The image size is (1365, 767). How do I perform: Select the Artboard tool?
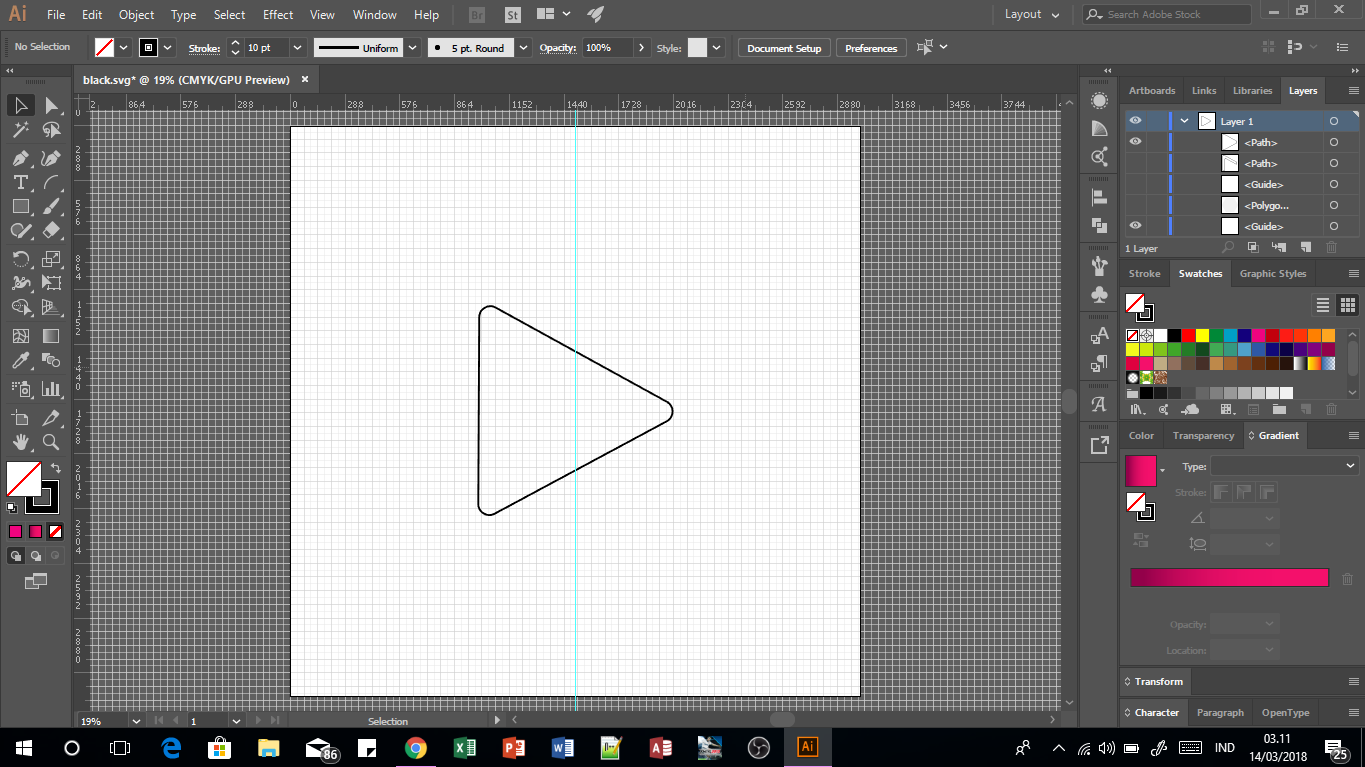tap(20, 417)
